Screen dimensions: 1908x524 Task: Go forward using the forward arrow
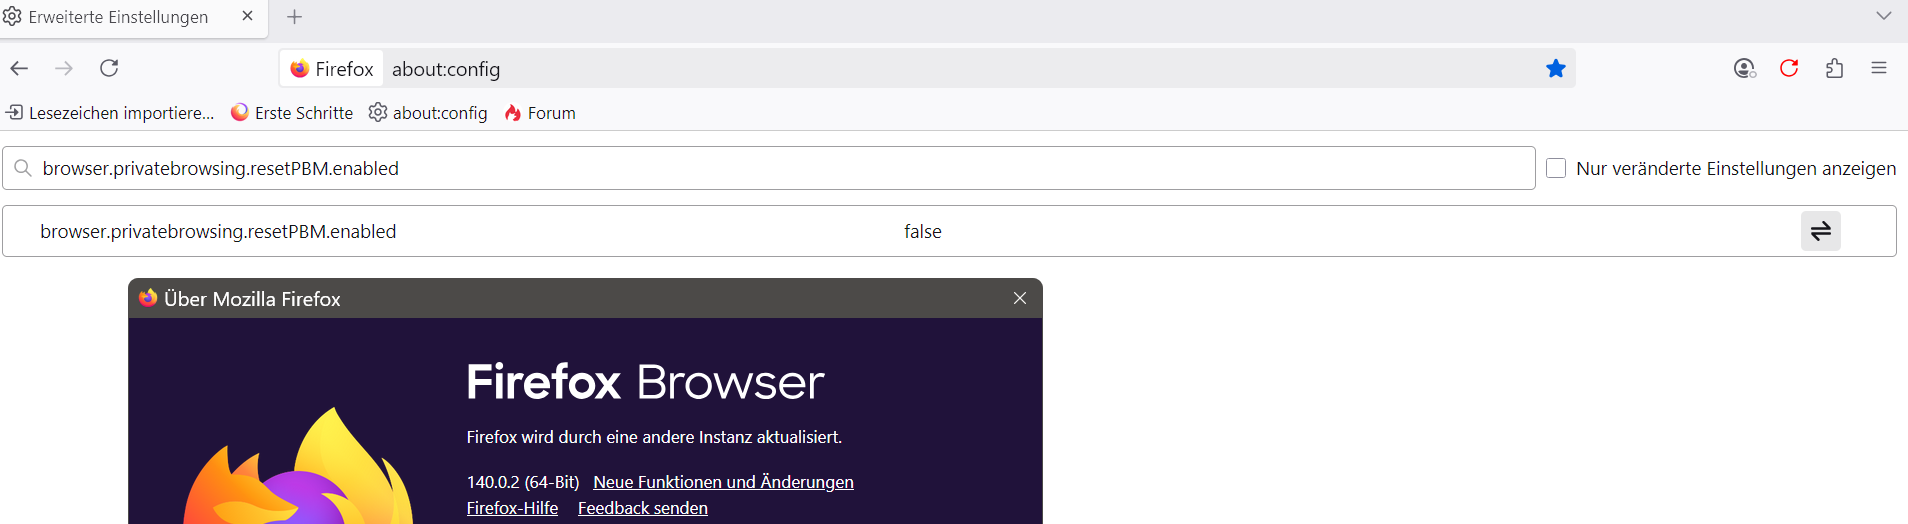pyautogui.click(x=64, y=68)
